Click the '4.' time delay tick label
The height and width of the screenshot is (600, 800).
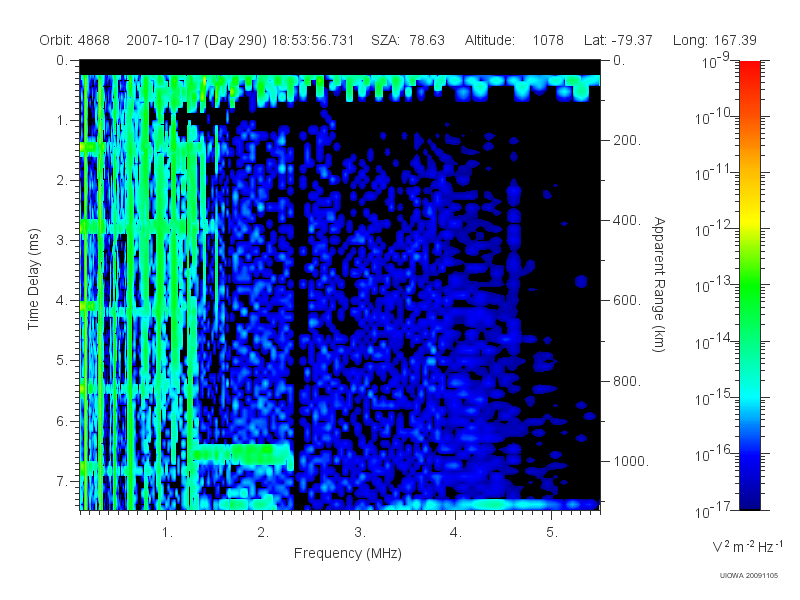coord(62,301)
